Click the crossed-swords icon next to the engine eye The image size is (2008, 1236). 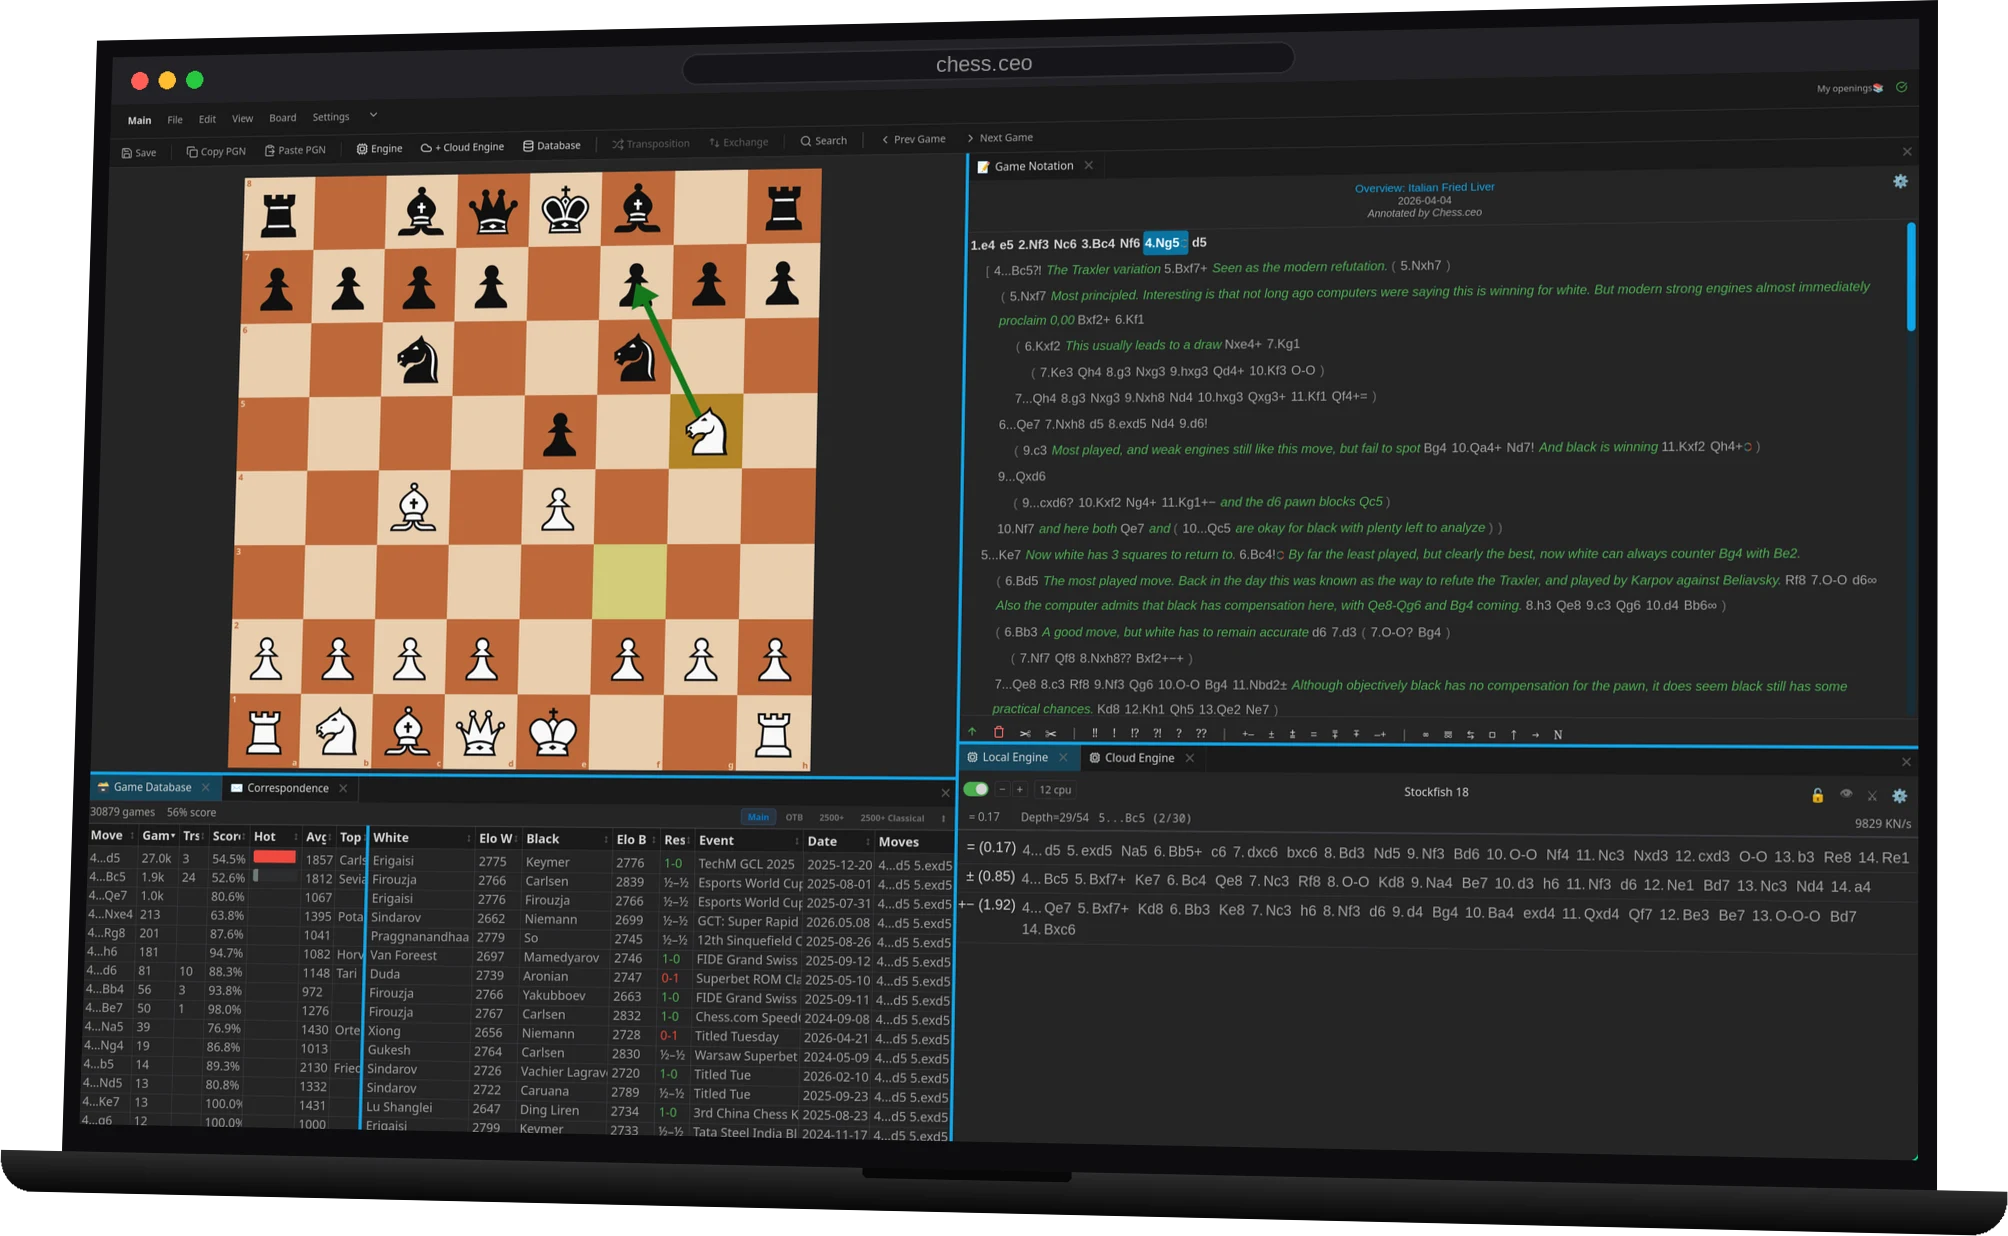pos(1872,796)
